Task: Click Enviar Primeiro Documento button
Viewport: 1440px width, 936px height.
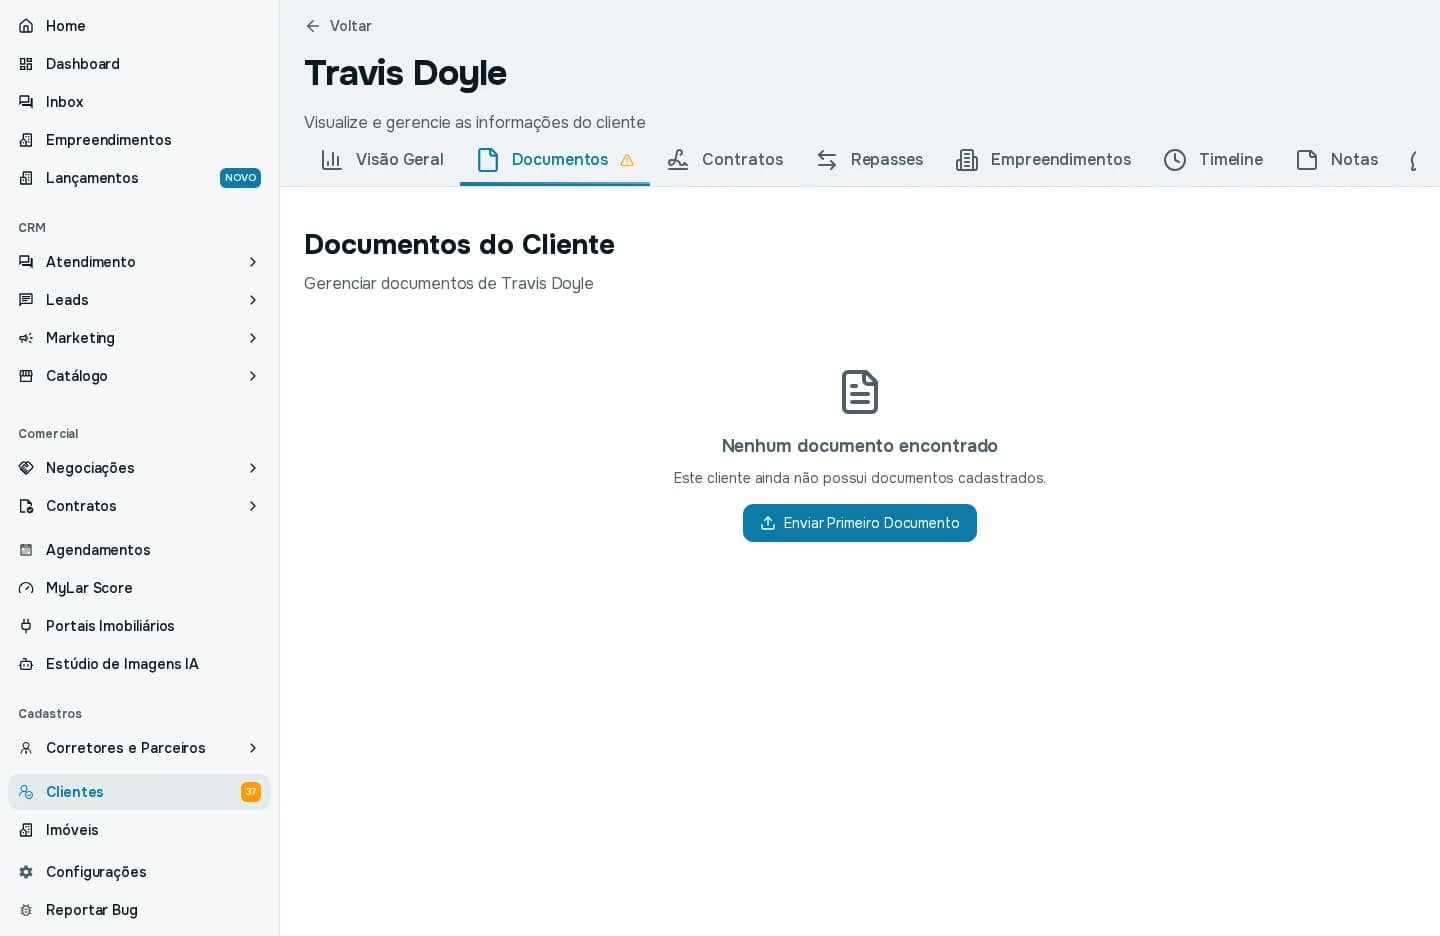Action: 860,523
